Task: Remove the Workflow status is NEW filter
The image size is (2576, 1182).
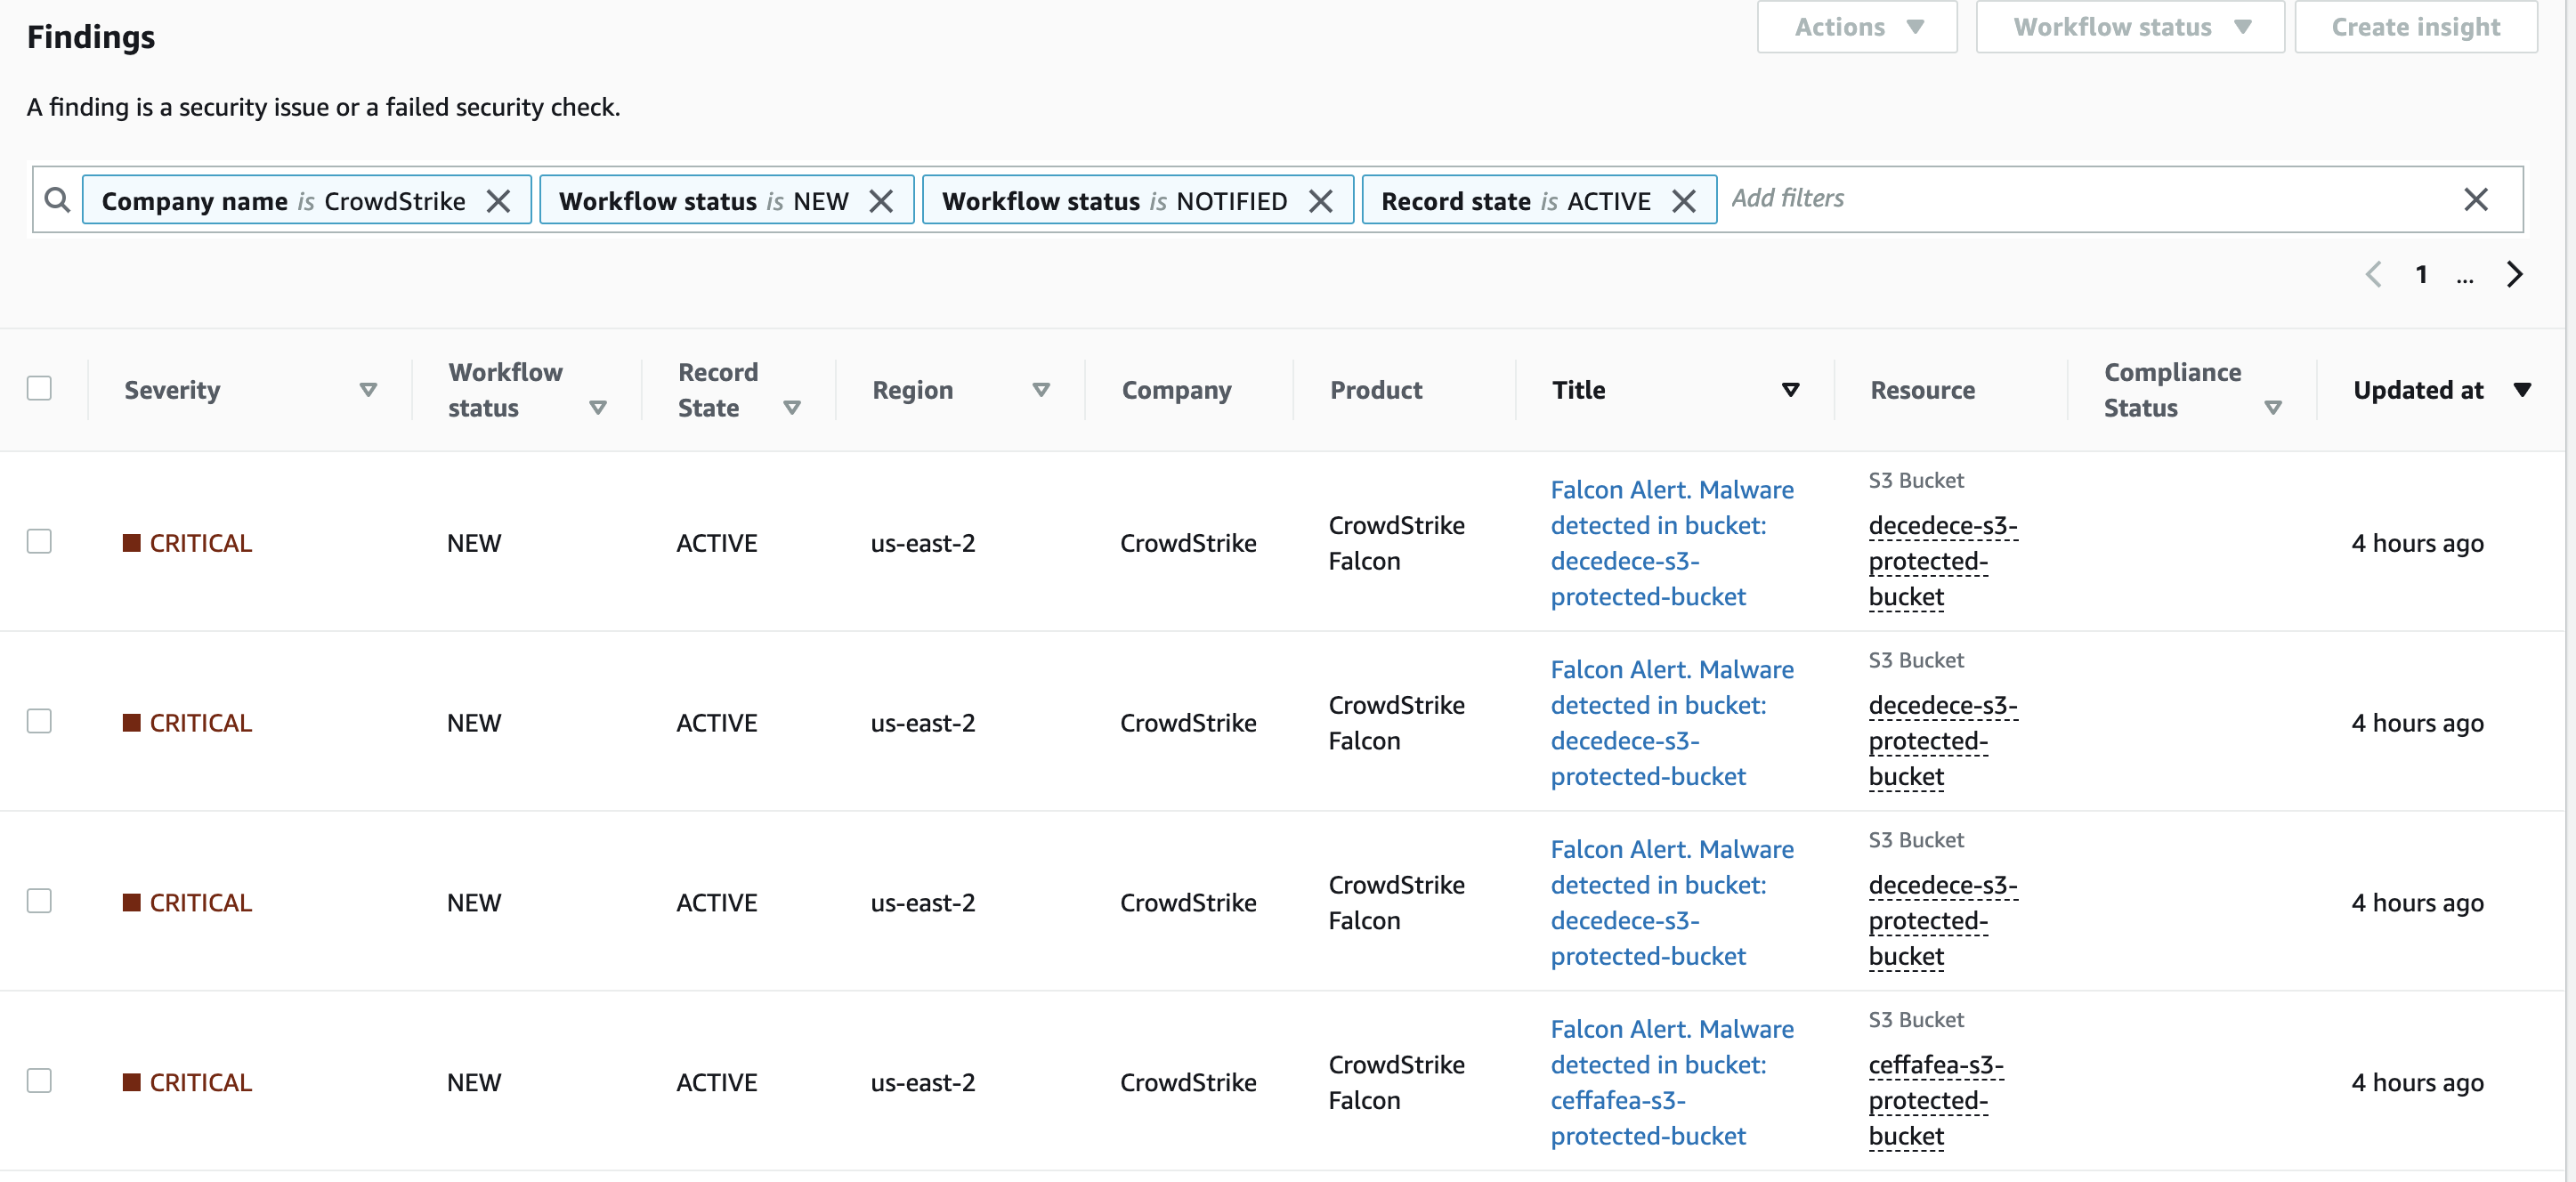Action: click(881, 201)
